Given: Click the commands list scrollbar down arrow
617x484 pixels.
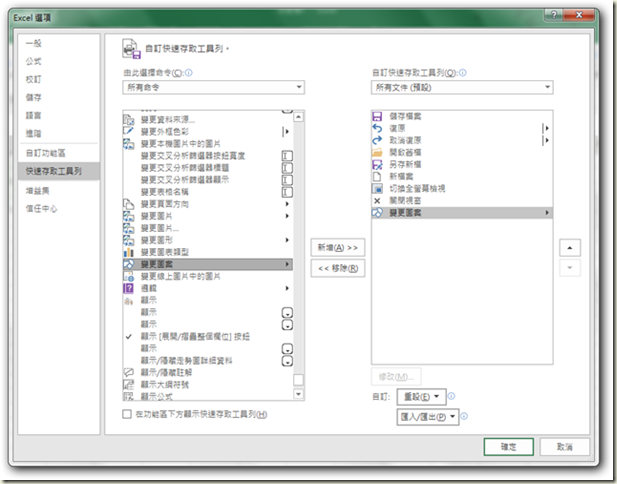Looking at the screenshot, I should click(x=299, y=393).
